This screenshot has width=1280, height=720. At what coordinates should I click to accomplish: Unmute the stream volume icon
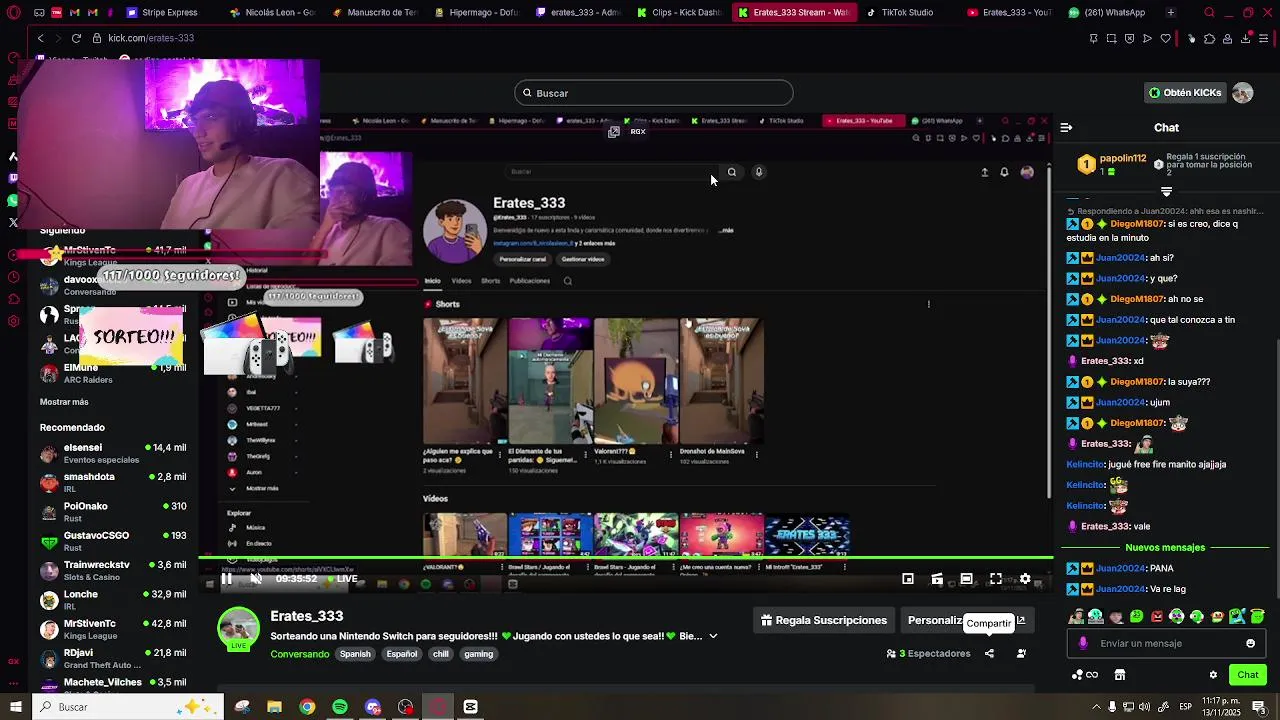[x=256, y=578]
